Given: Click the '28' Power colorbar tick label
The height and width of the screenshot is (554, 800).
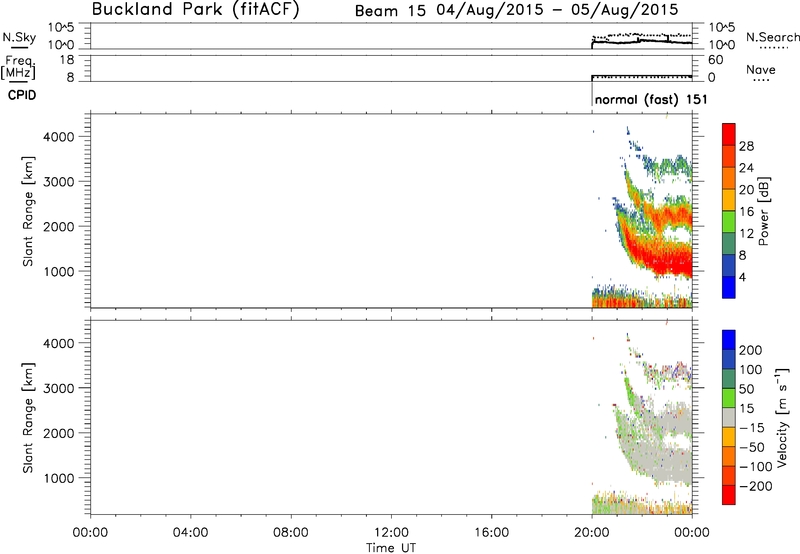Looking at the screenshot, I should click(x=746, y=146).
